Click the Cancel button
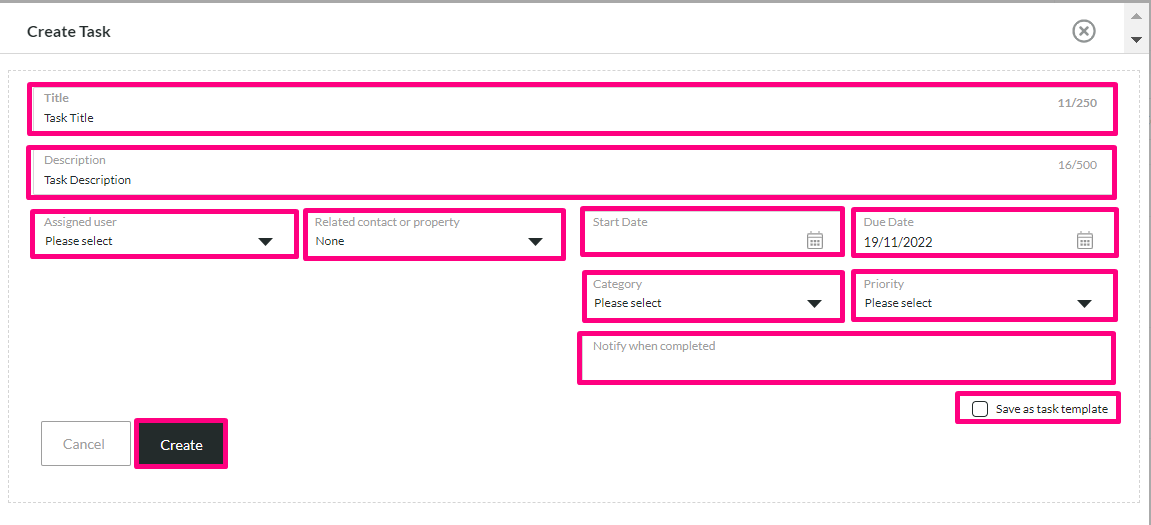 tap(86, 443)
